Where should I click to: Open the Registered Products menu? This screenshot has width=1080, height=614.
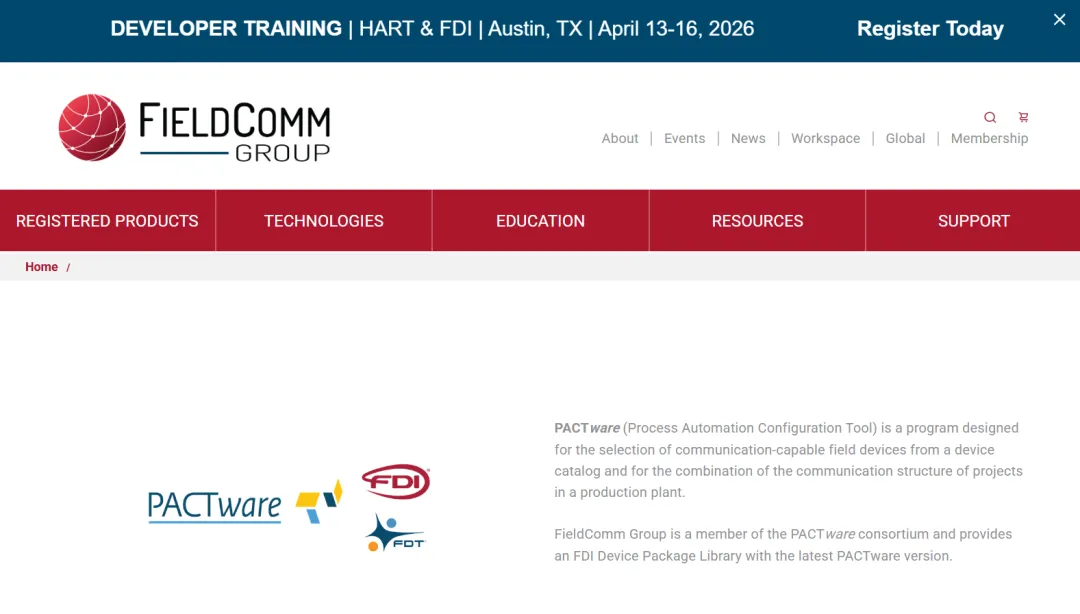point(107,221)
